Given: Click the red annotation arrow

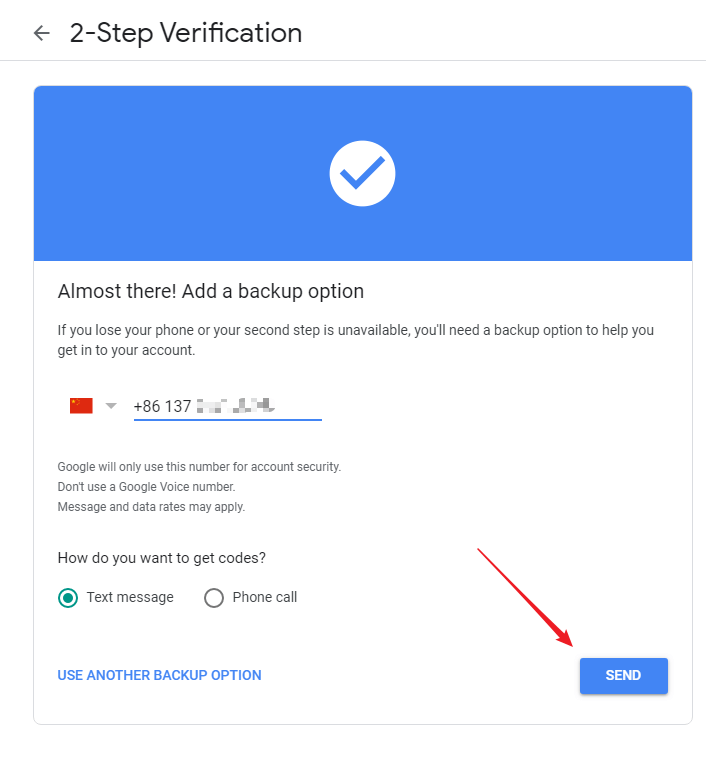Looking at the screenshot, I should (x=524, y=597).
